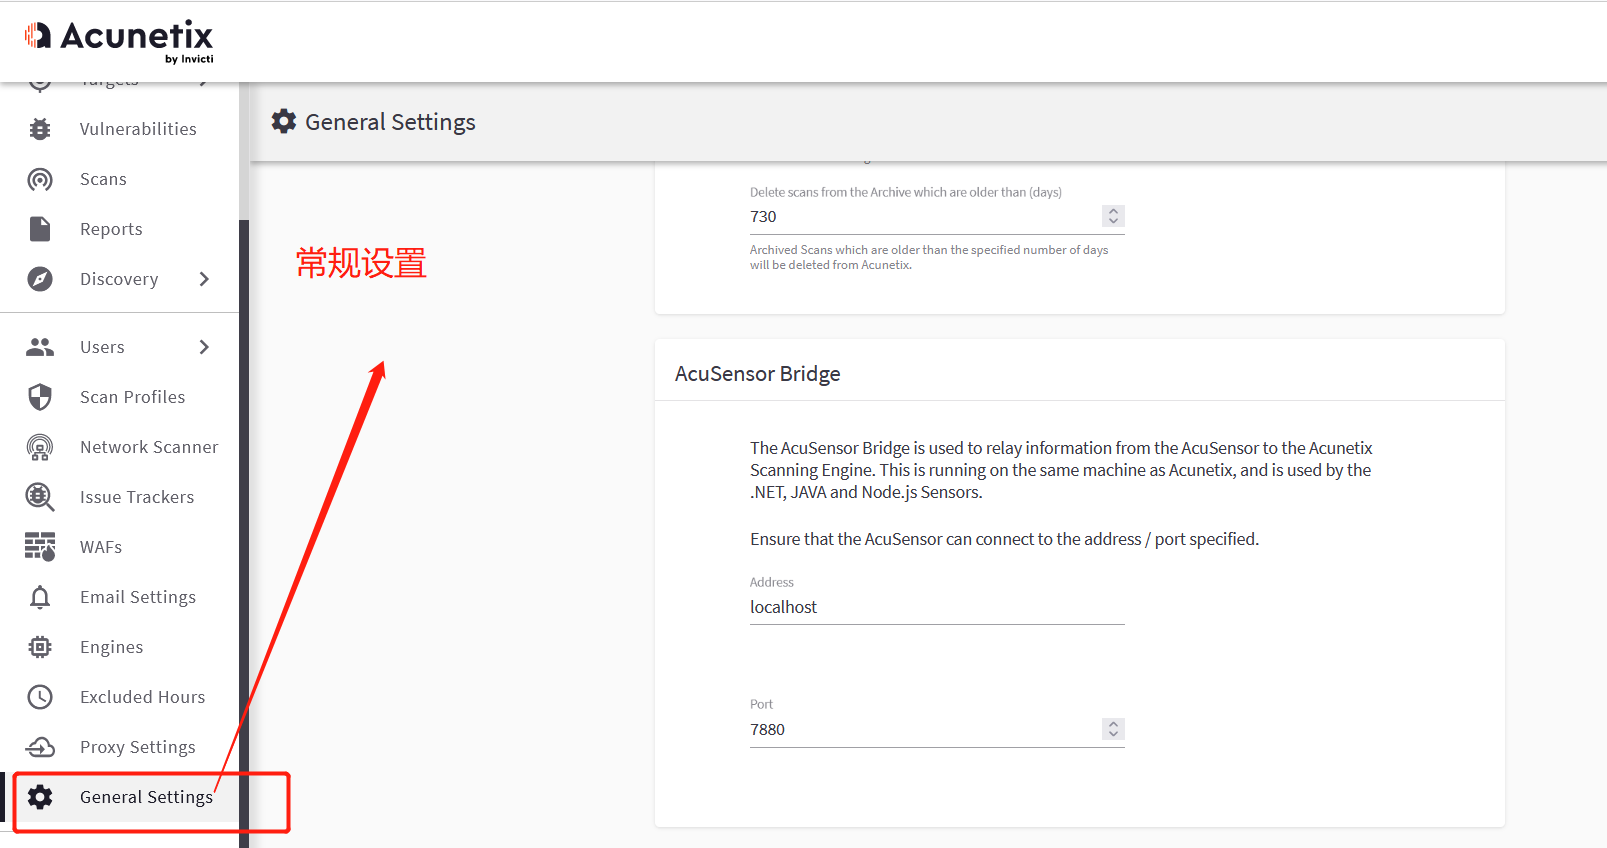Screen dimensions: 1607x848
Task: Click the Users people icon
Action: (x=40, y=347)
